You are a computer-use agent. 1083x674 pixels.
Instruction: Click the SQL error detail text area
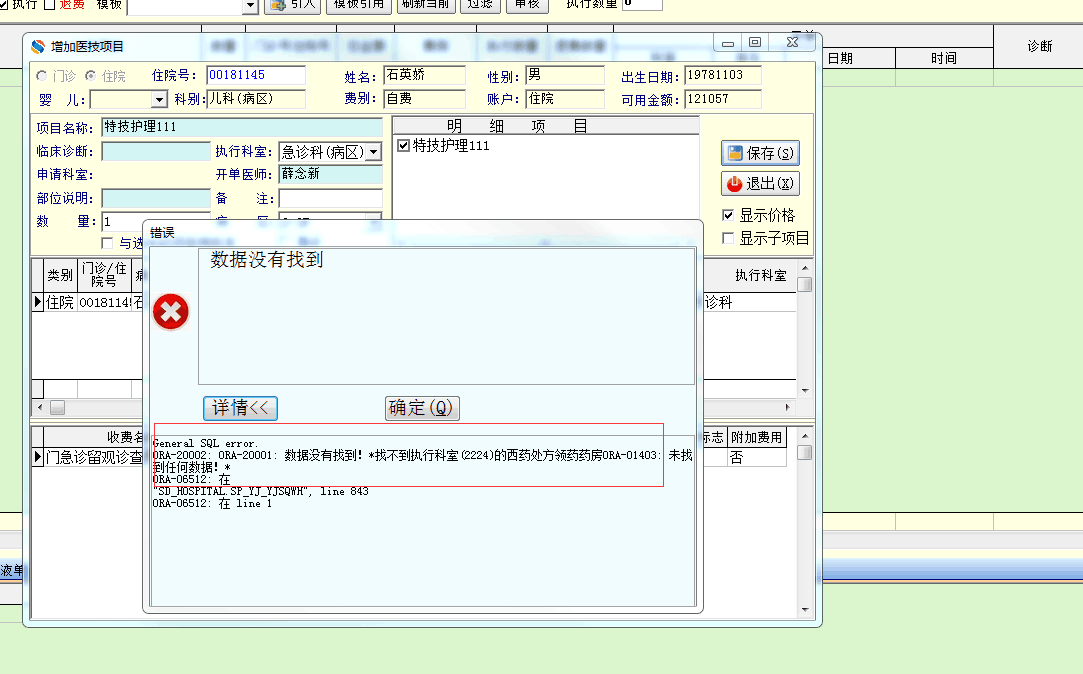point(422,521)
